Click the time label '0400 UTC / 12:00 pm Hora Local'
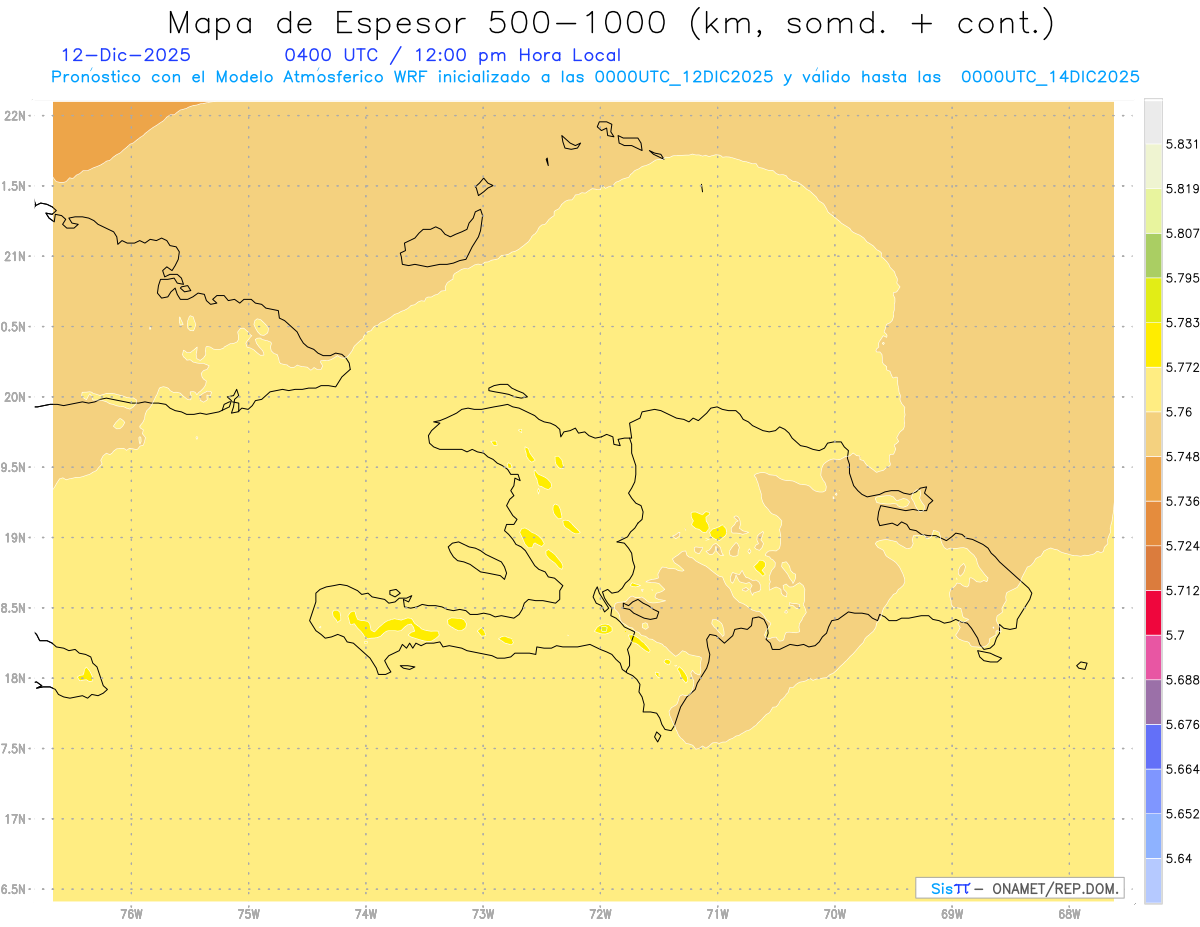This screenshot has width=1200, height=927. click(453, 55)
